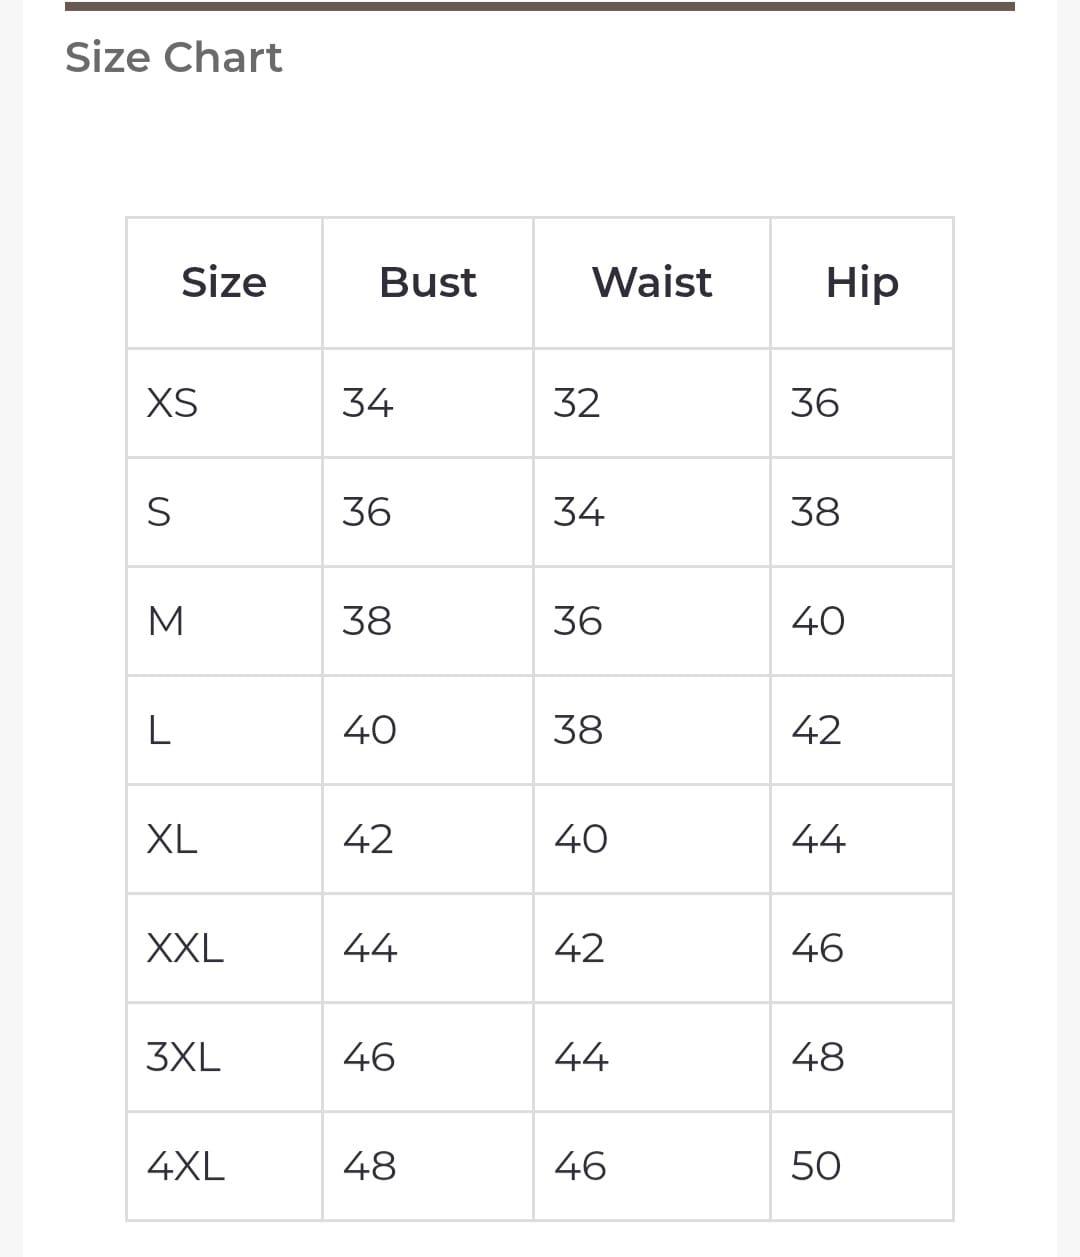Viewport: 1080px width, 1257px height.
Task: Click the hip value for size L
Action: [816, 730]
